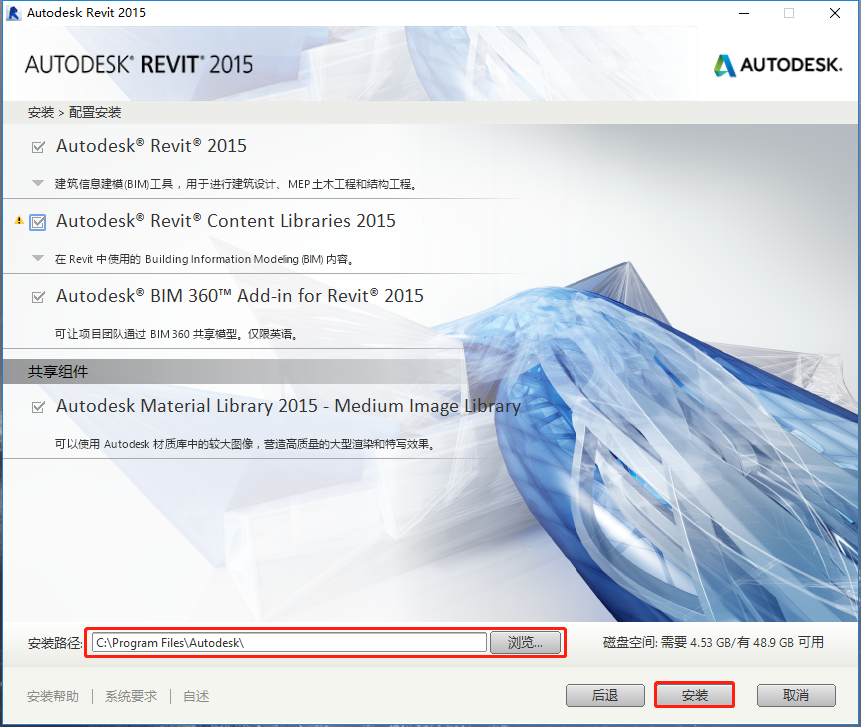Click the 后退 back button
Viewport: 861px width, 727px height.
[x=605, y=695]
